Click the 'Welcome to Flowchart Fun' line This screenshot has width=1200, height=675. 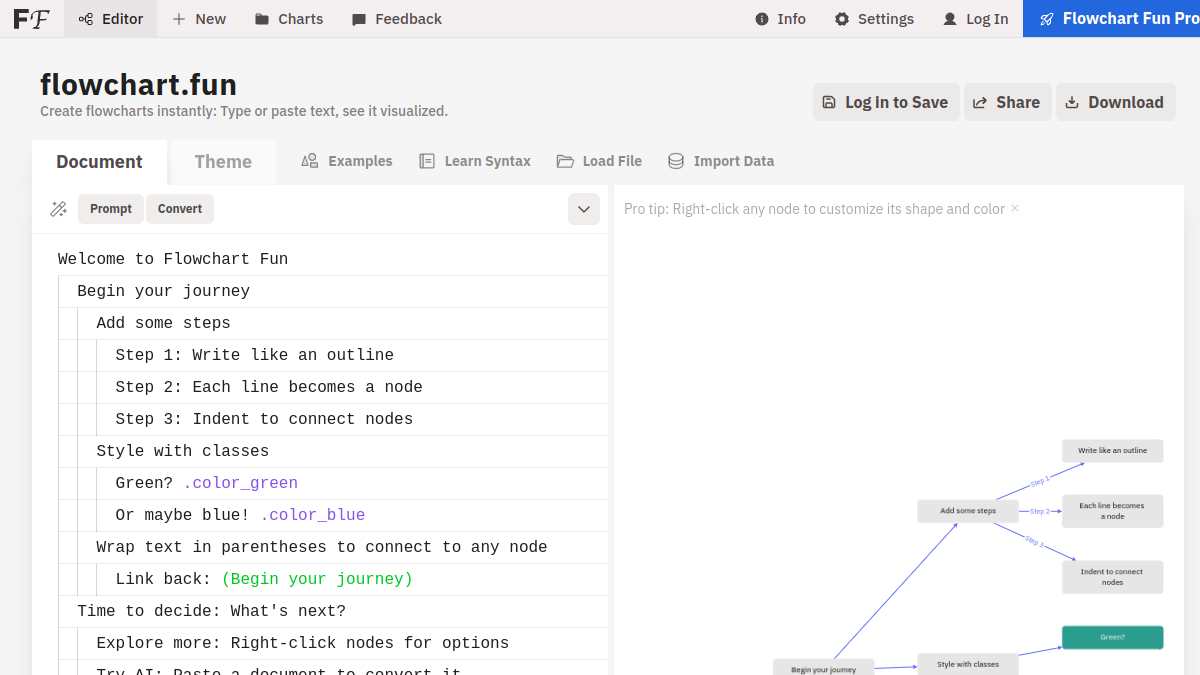(173, 259)
